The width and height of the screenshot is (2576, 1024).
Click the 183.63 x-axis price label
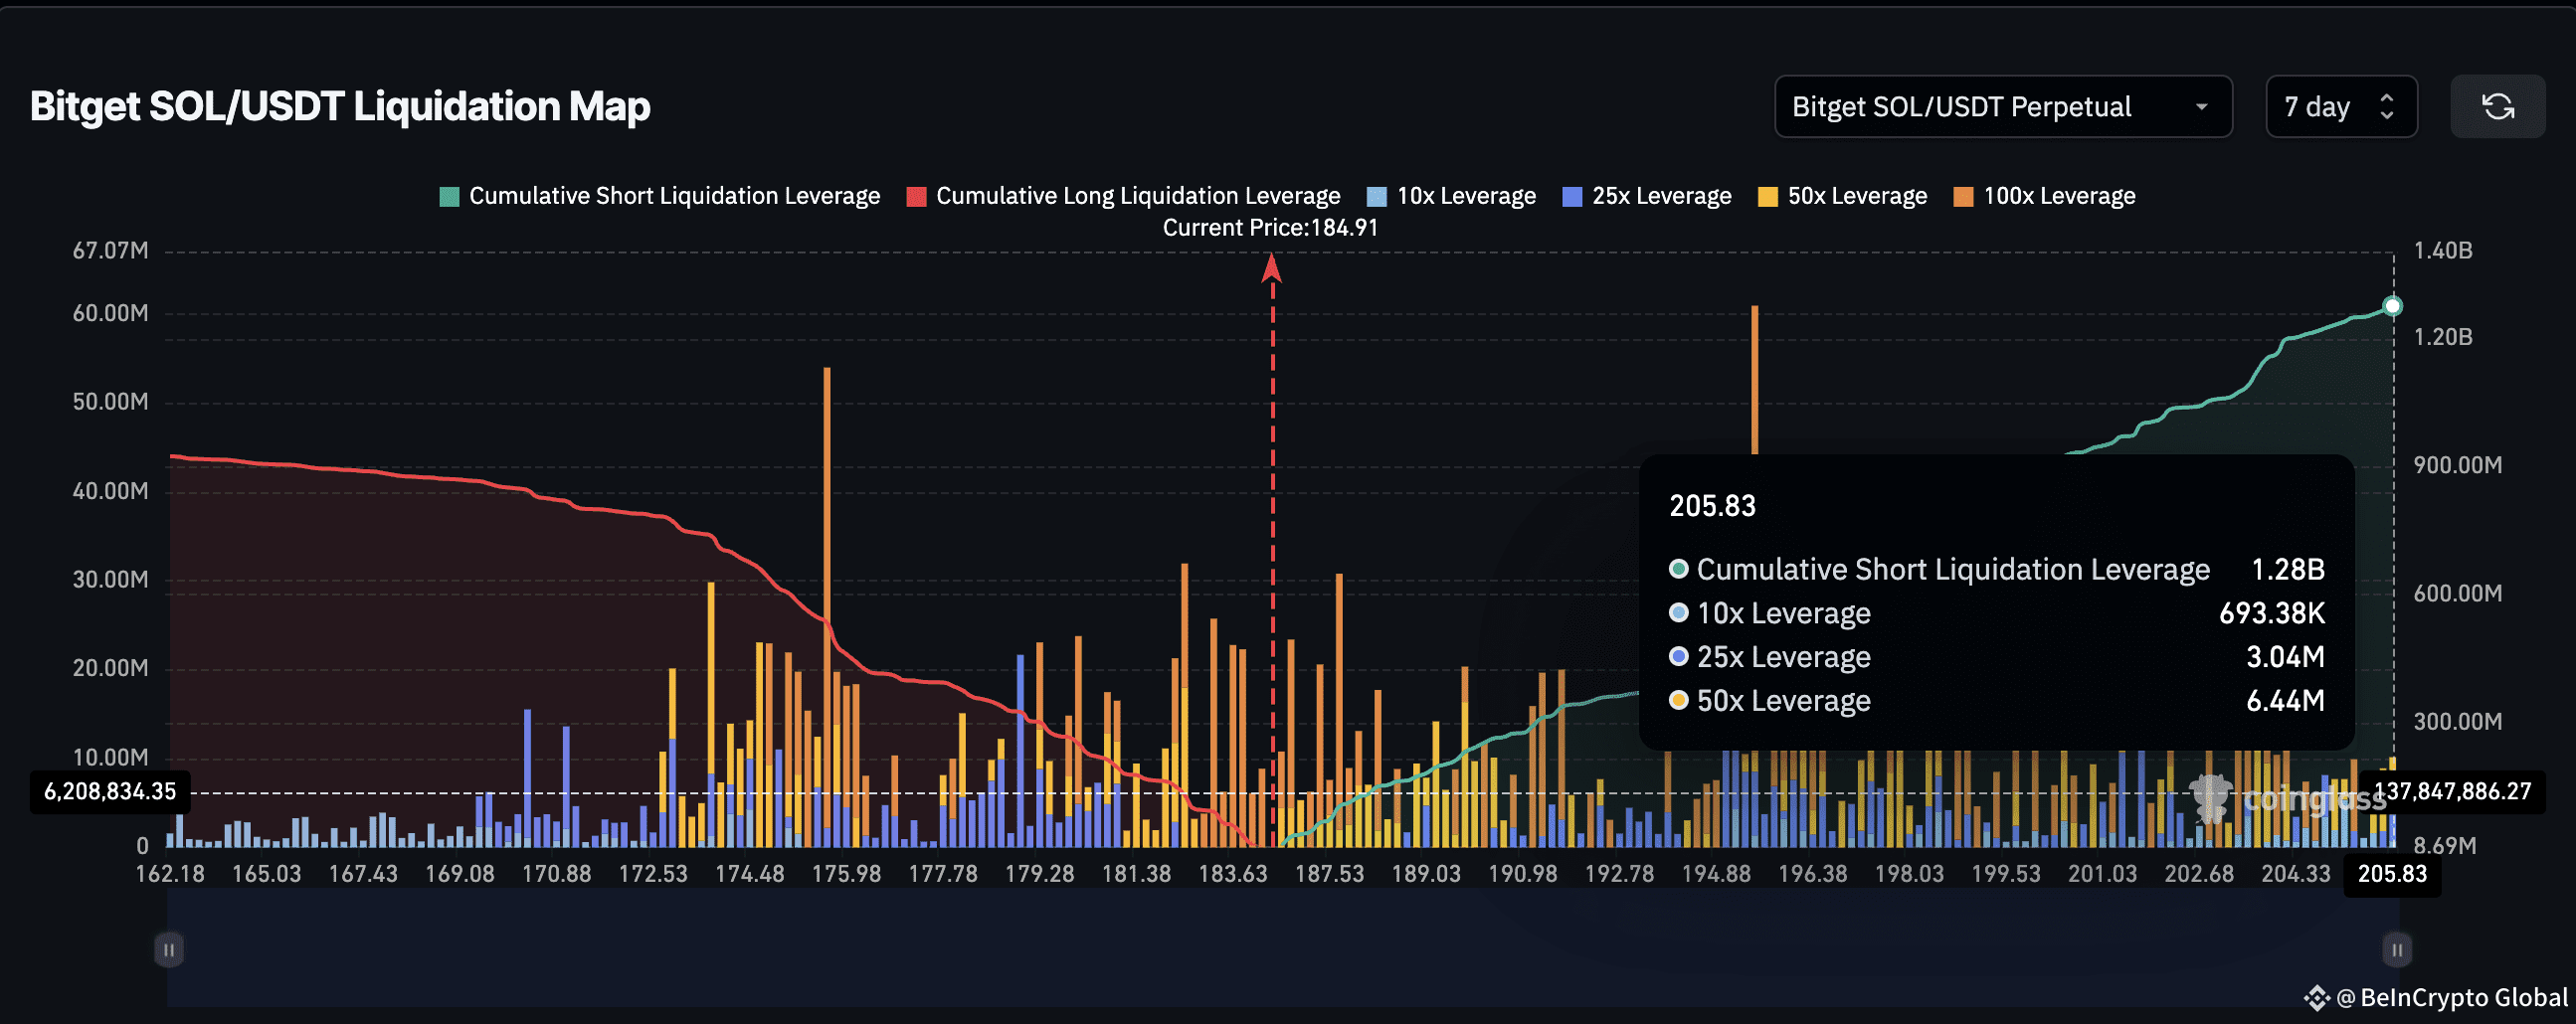tap(1233, 874)
